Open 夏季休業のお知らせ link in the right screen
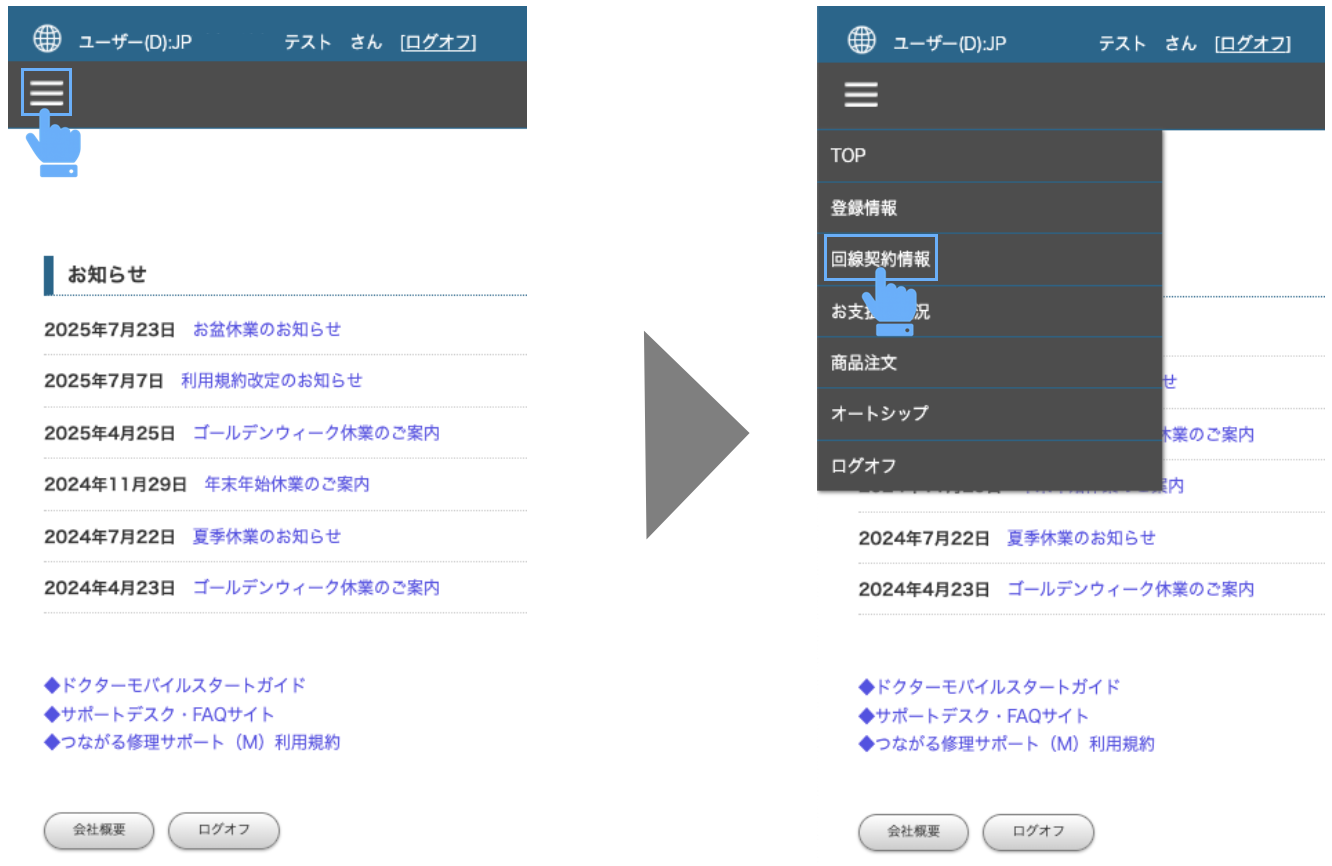Screen dimensions: 1332x866 pos(1081,538)
